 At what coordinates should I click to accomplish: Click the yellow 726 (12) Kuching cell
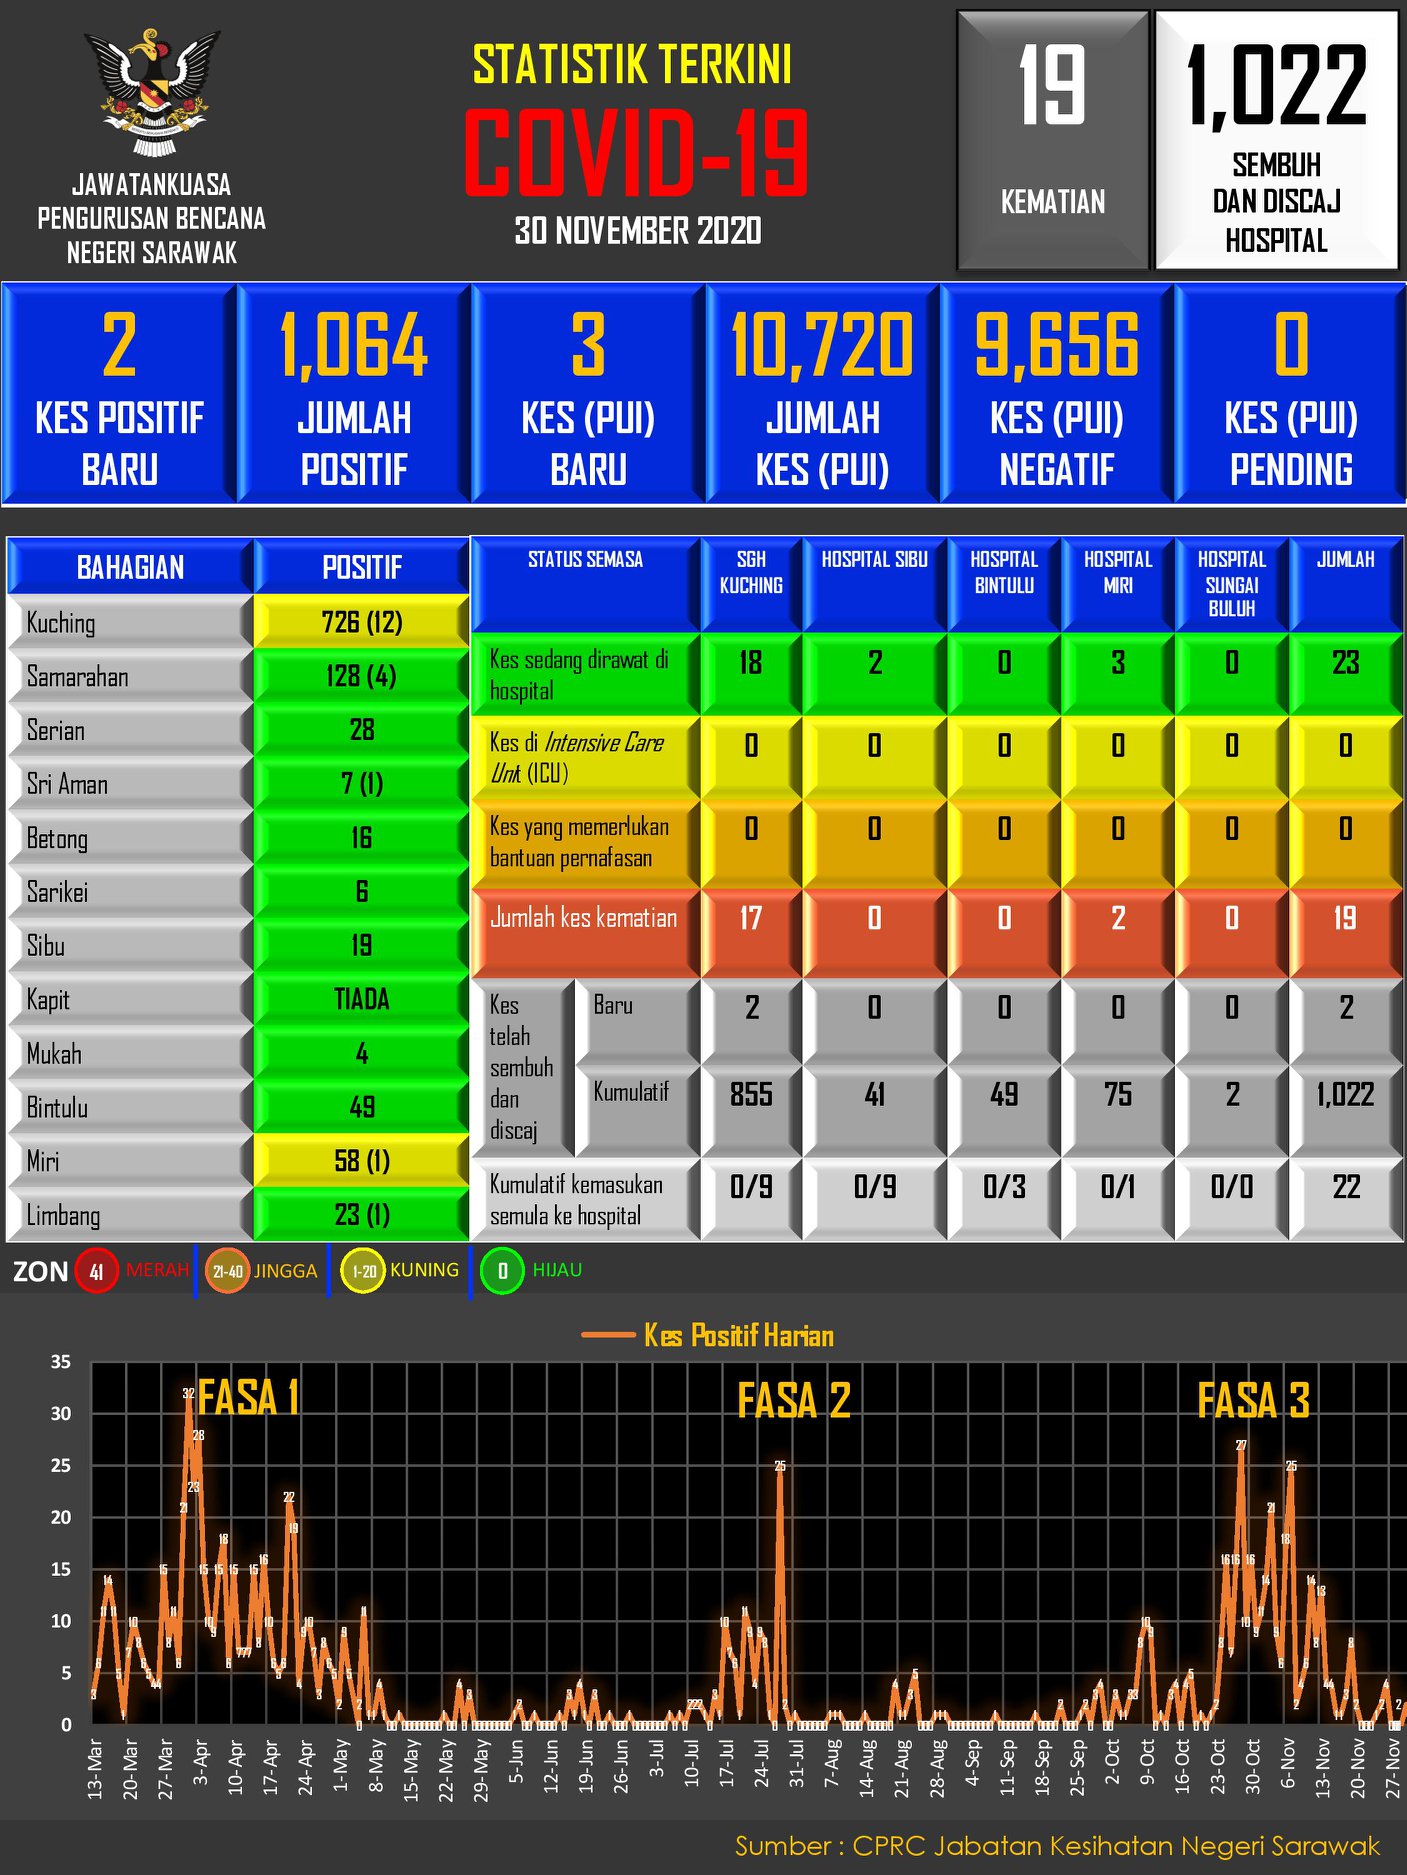pos(361,622)
